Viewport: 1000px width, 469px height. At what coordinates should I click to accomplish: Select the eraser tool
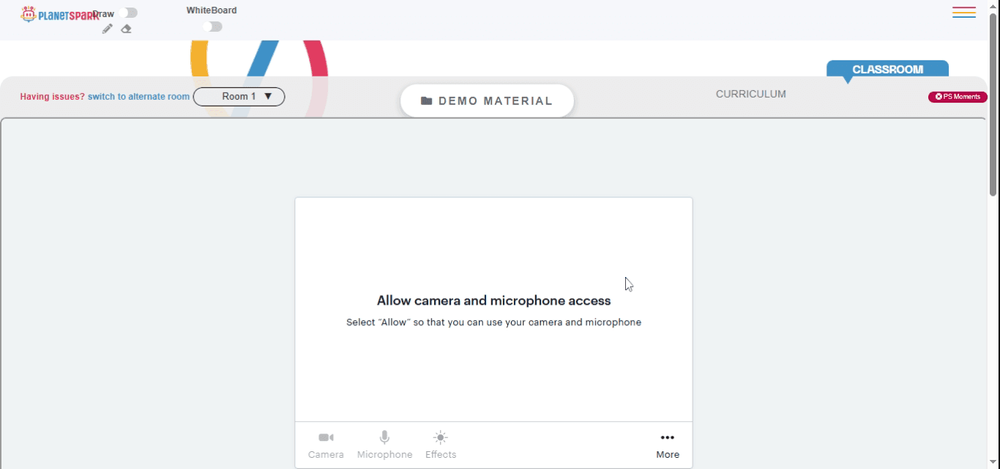126,29
